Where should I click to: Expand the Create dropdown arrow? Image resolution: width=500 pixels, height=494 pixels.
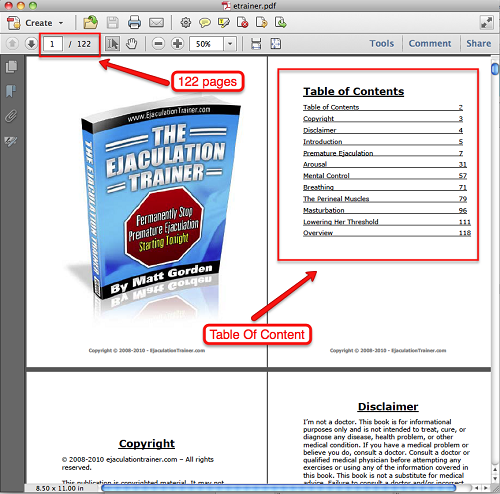[61, 23]
